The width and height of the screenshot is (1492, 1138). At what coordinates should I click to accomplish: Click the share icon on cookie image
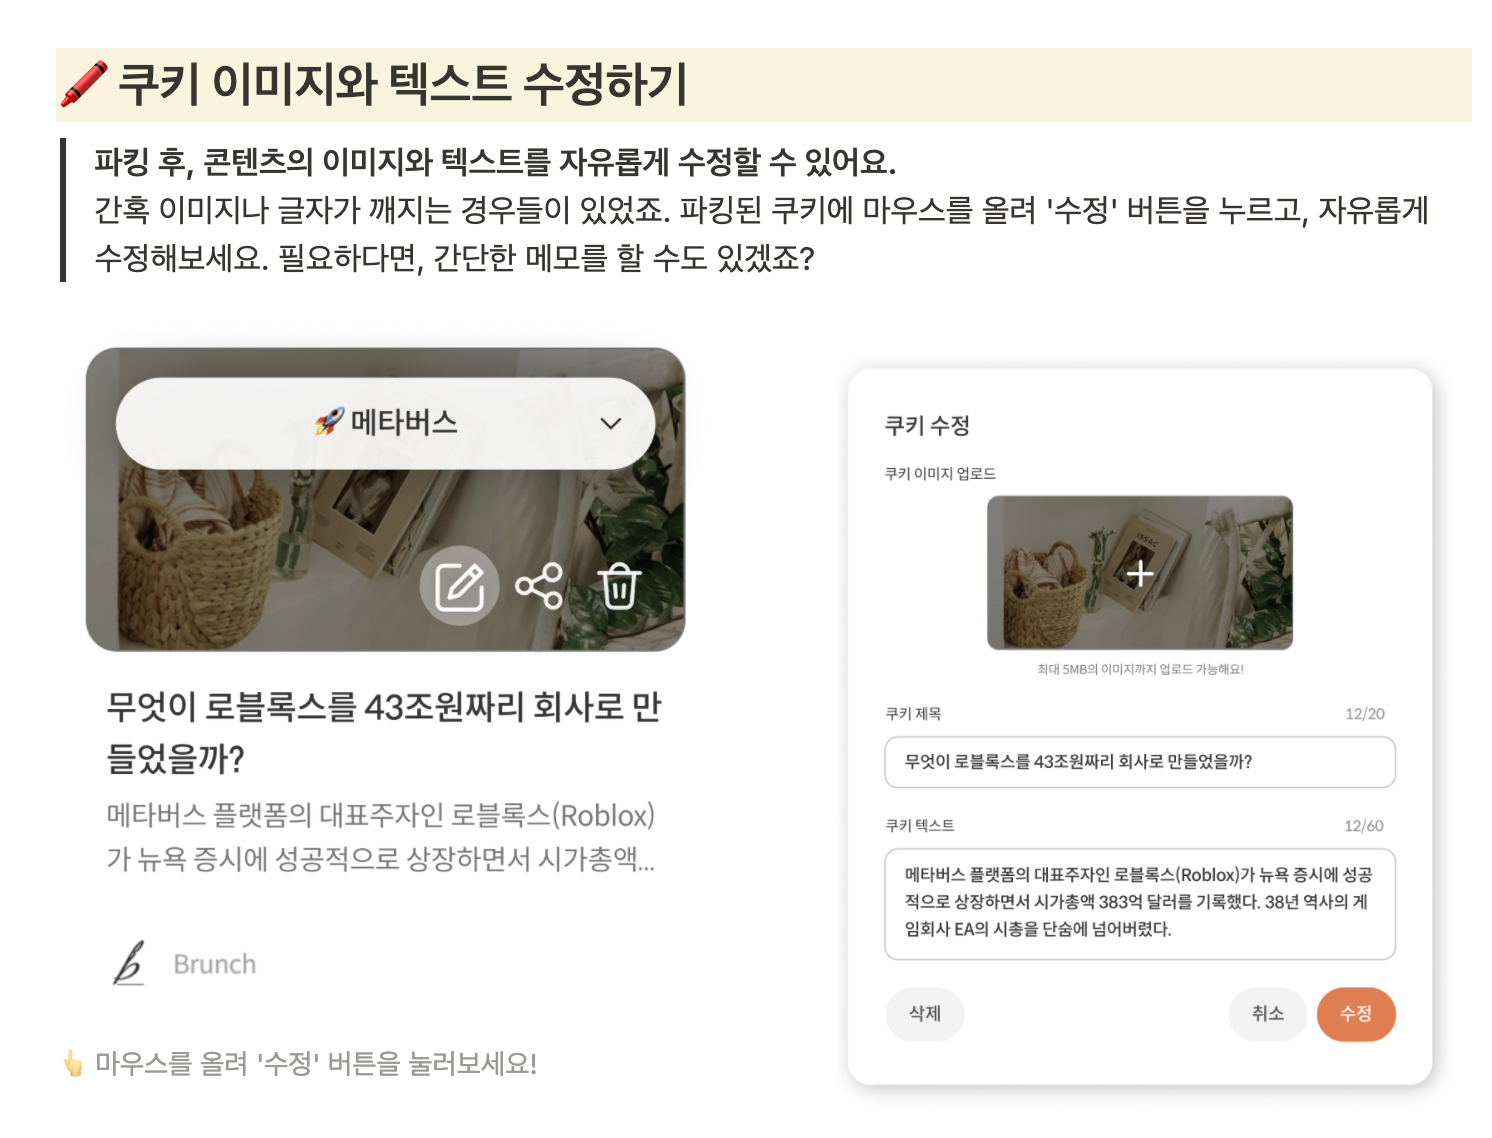[539, 586]
